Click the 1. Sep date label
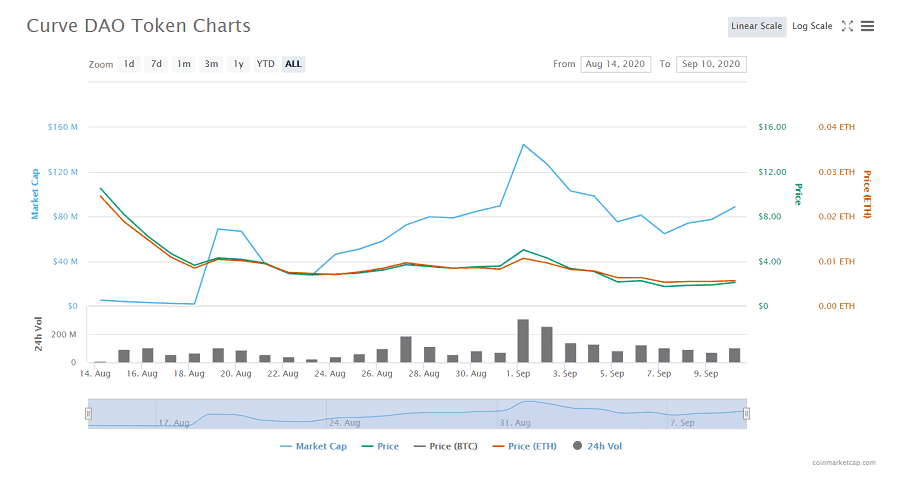 (518, 374)
